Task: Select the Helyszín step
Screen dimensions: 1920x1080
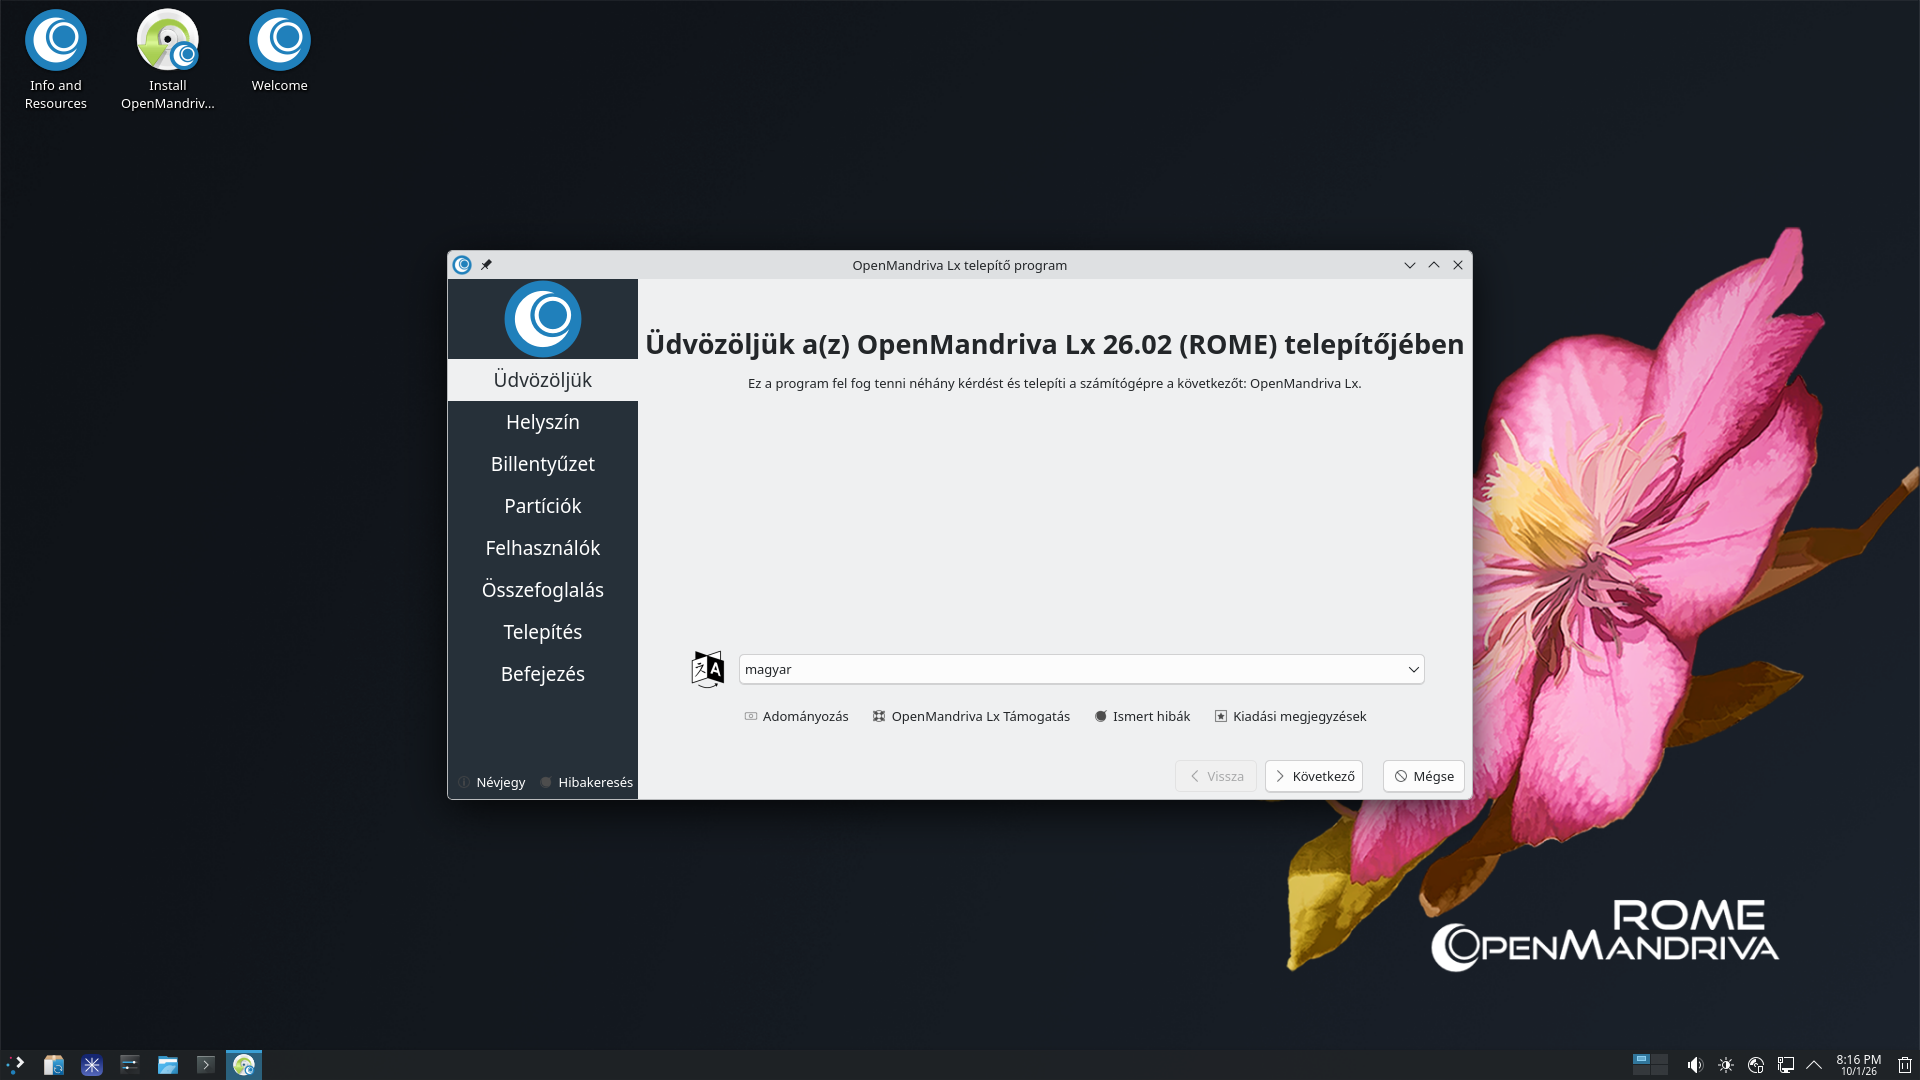Action: coord(543,422)
